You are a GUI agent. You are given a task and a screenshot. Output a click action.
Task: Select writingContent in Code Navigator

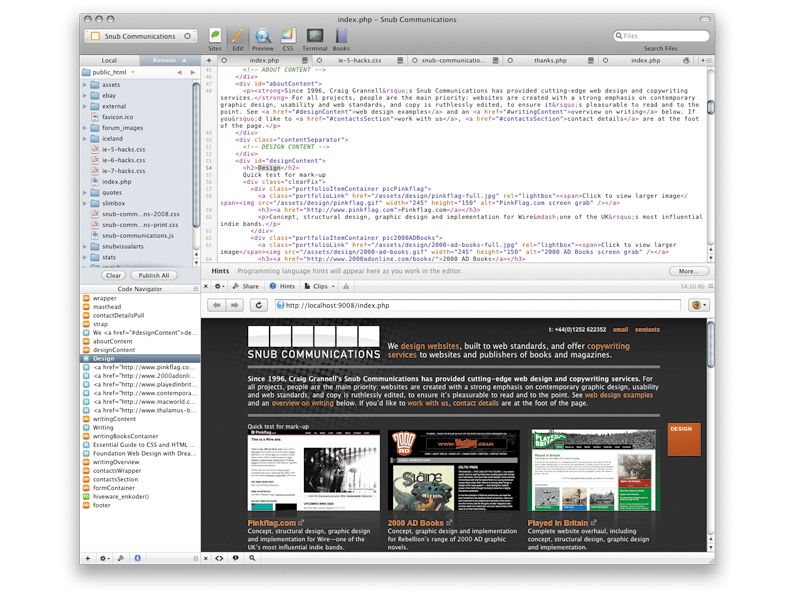tap(114, 419)
